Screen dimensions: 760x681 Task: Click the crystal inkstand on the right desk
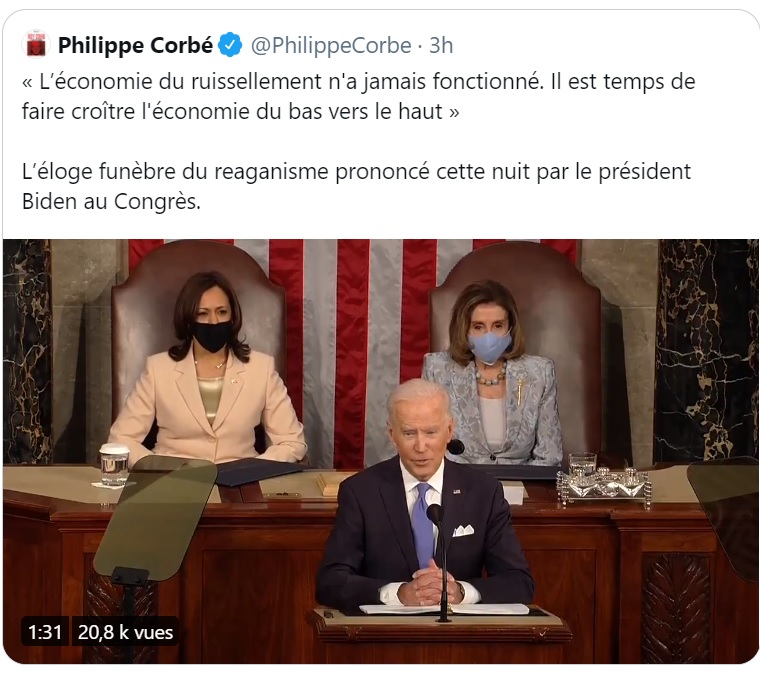pos(604,486)
